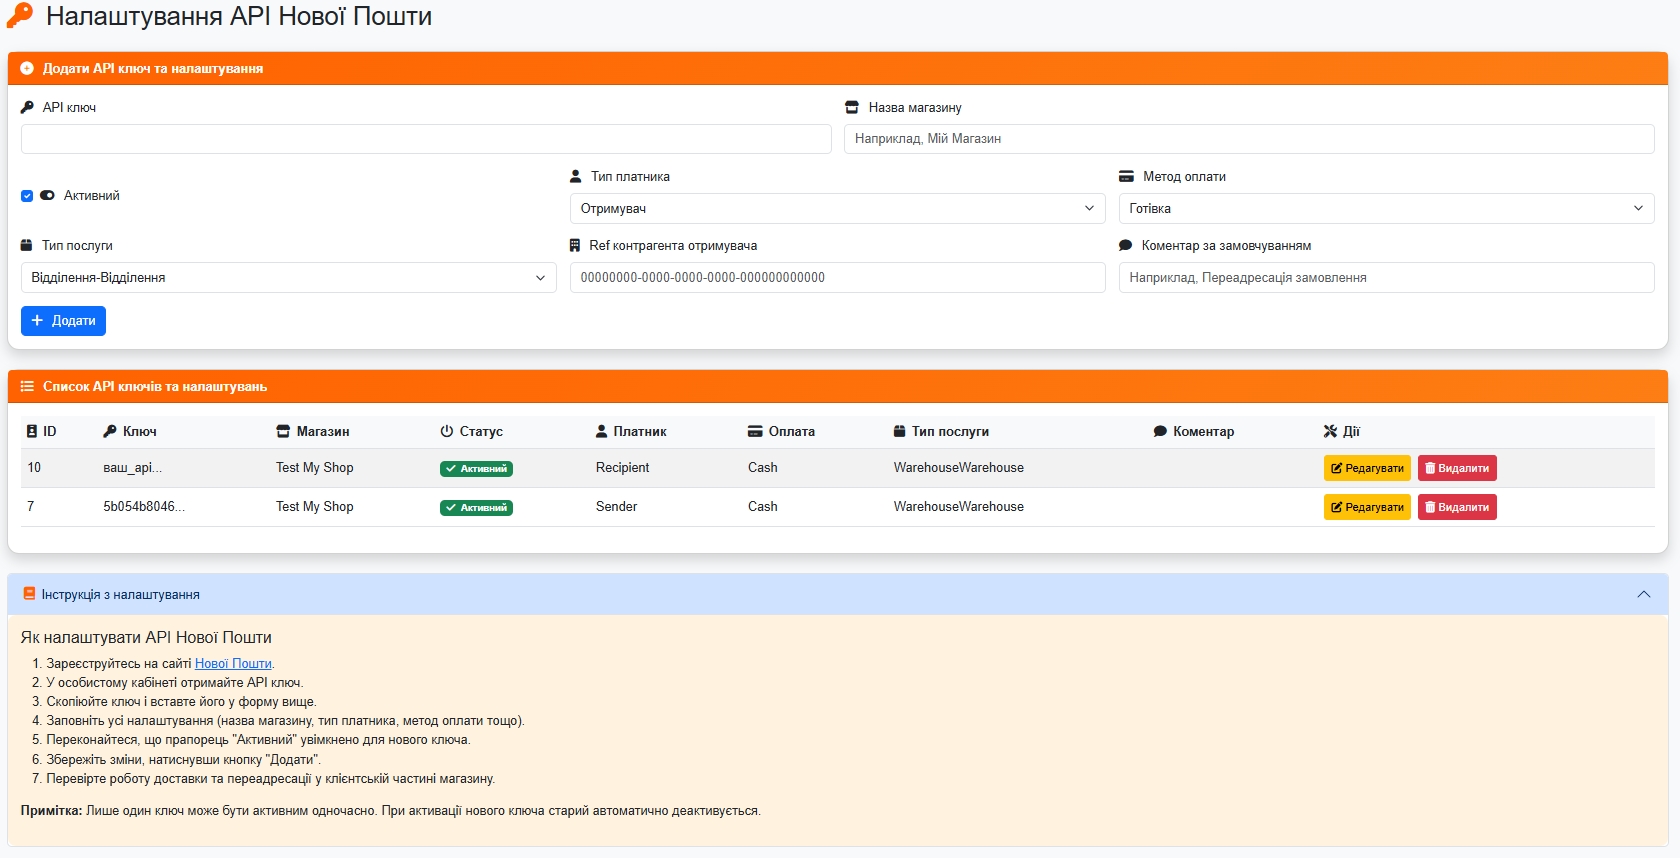
Task: Click the person icon beside Тип платника
Action: (575, 176)
